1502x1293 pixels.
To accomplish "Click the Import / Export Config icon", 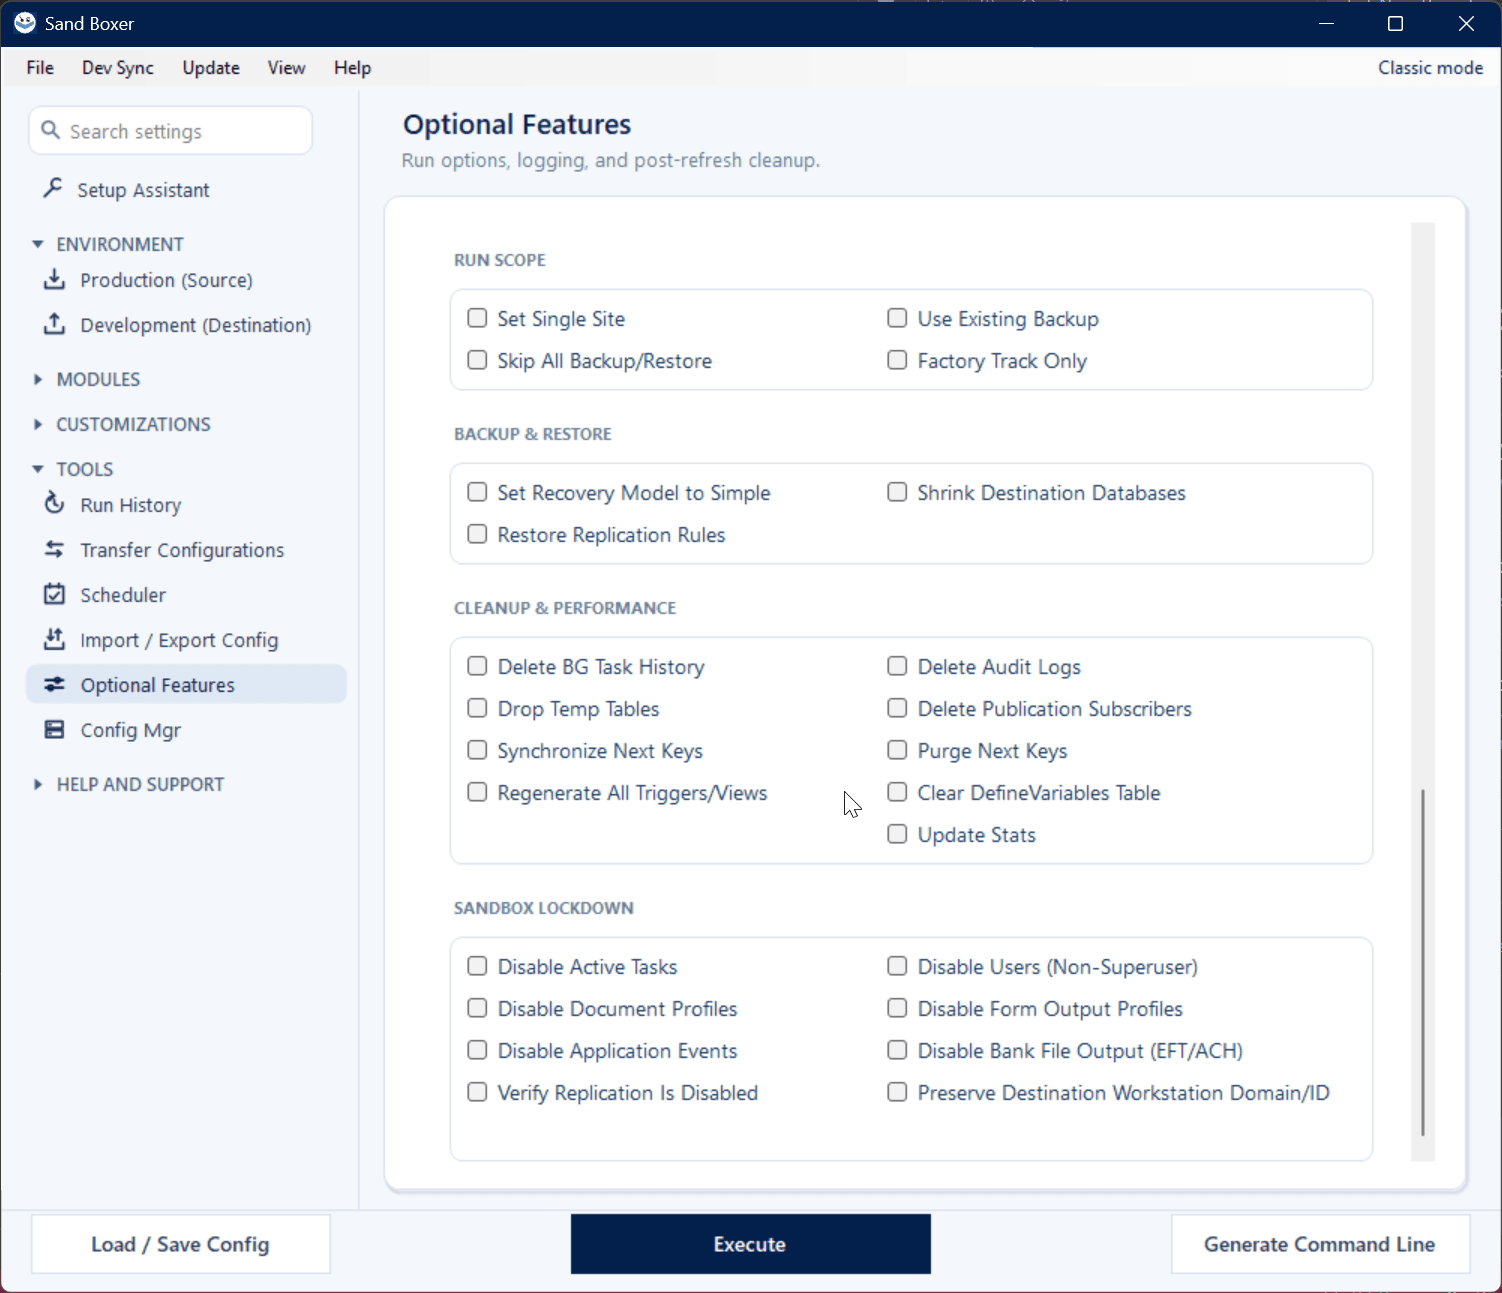I will coord(55,638).
